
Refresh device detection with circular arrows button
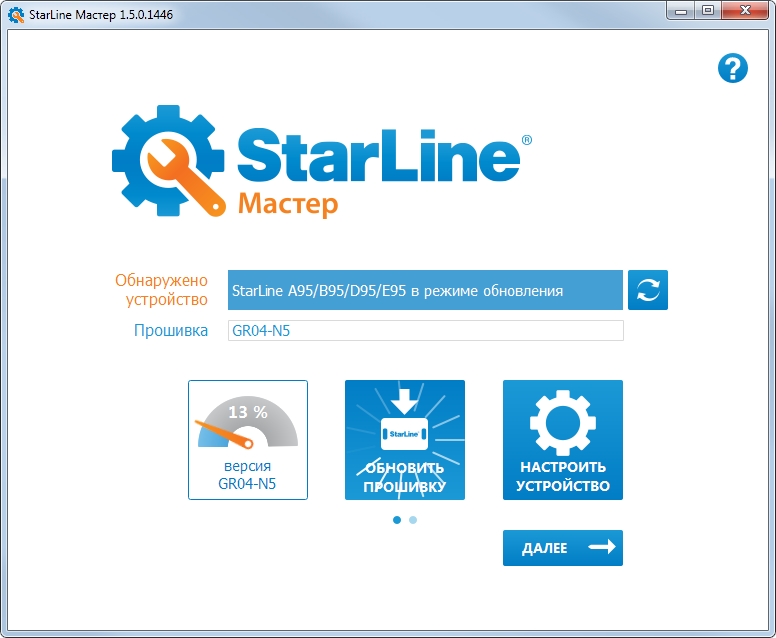point(648,290)
